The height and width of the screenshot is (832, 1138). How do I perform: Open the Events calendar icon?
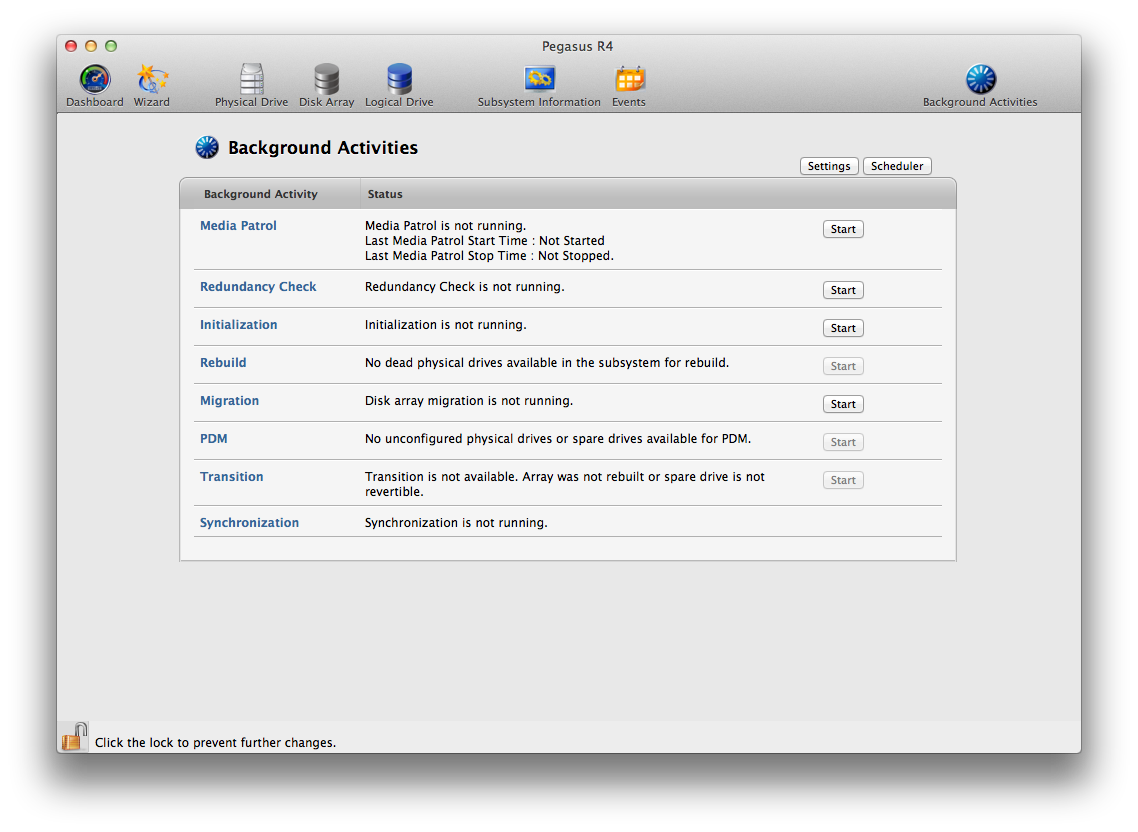pyautogui.click(x=629, y=80)
